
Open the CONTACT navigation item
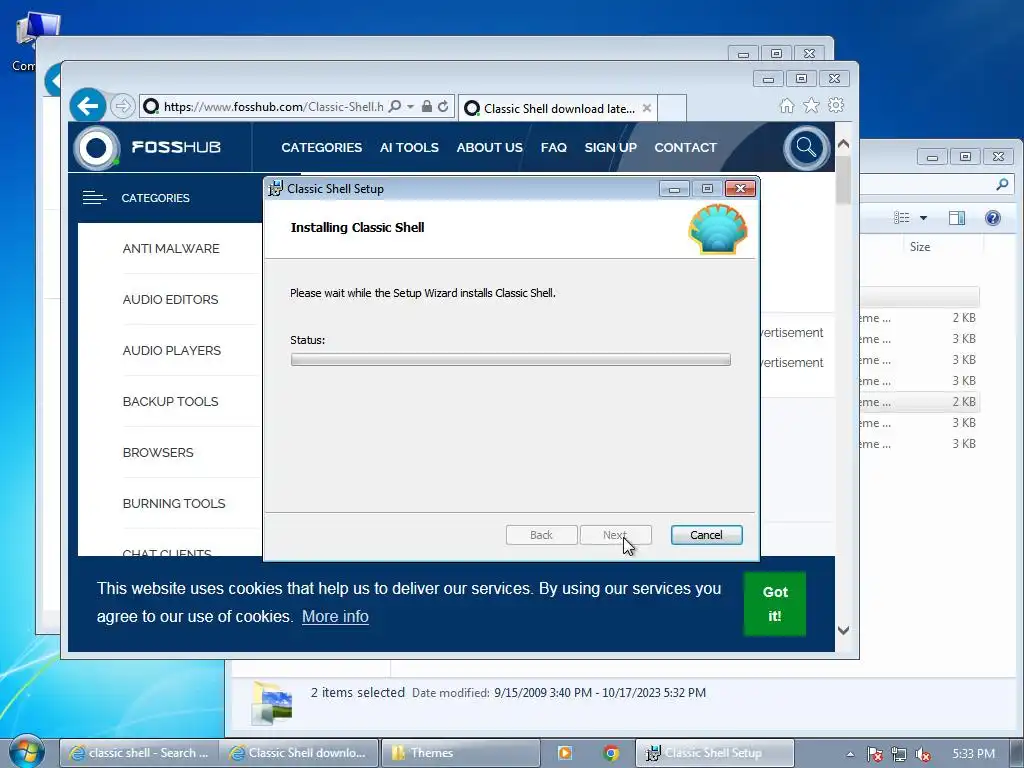(685, 148)
